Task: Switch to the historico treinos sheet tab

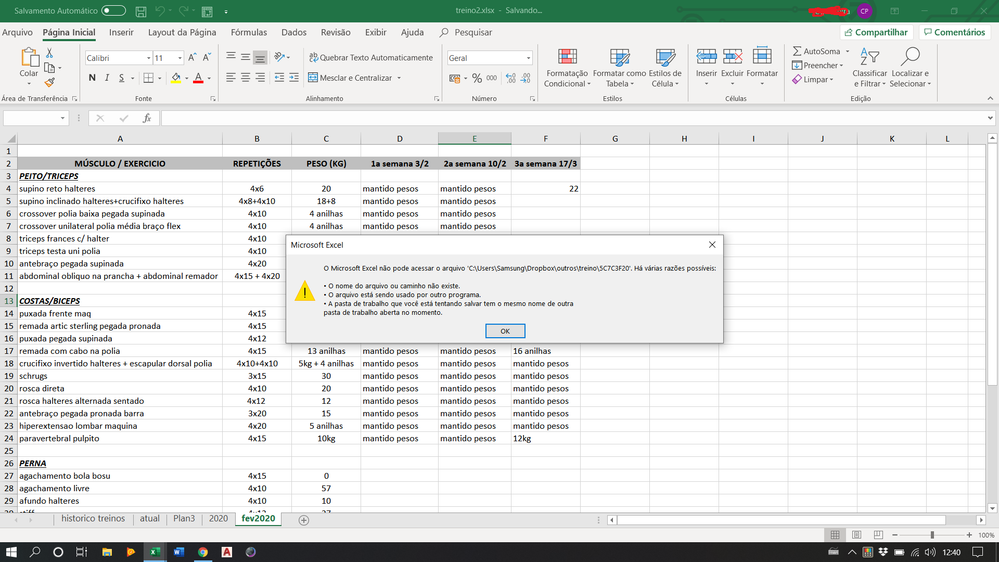Action: tap(93, 519)
